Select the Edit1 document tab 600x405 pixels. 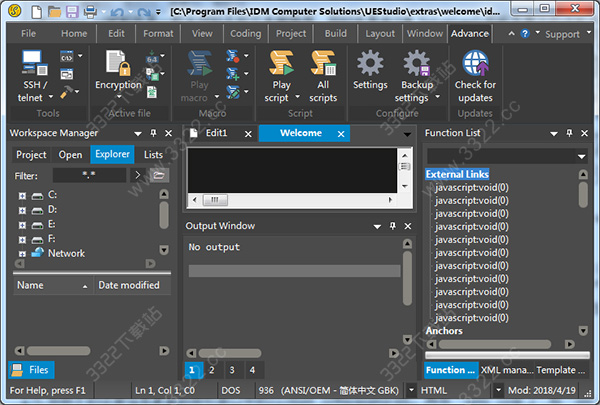216,133
